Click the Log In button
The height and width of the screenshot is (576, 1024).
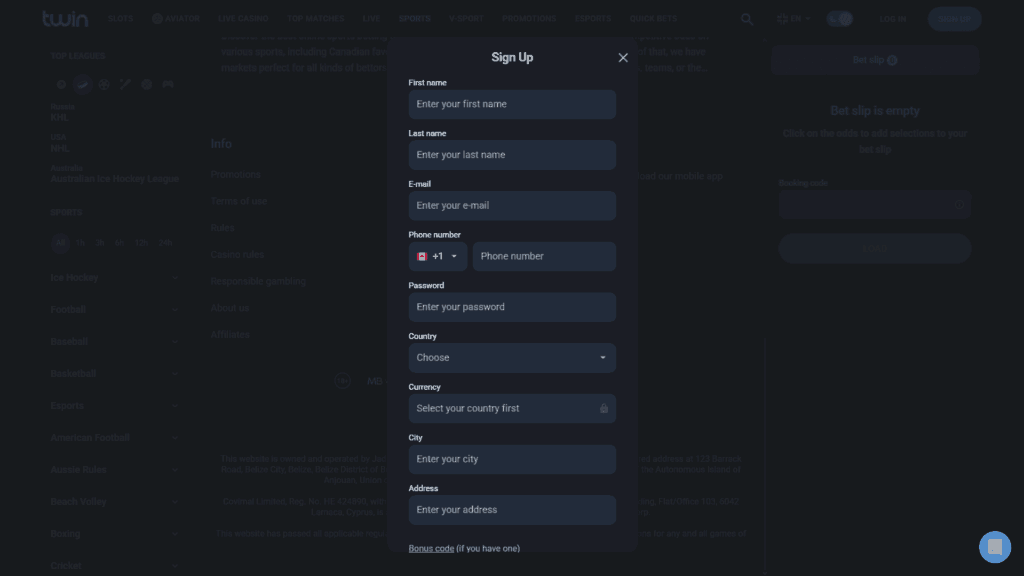(892, 17)
